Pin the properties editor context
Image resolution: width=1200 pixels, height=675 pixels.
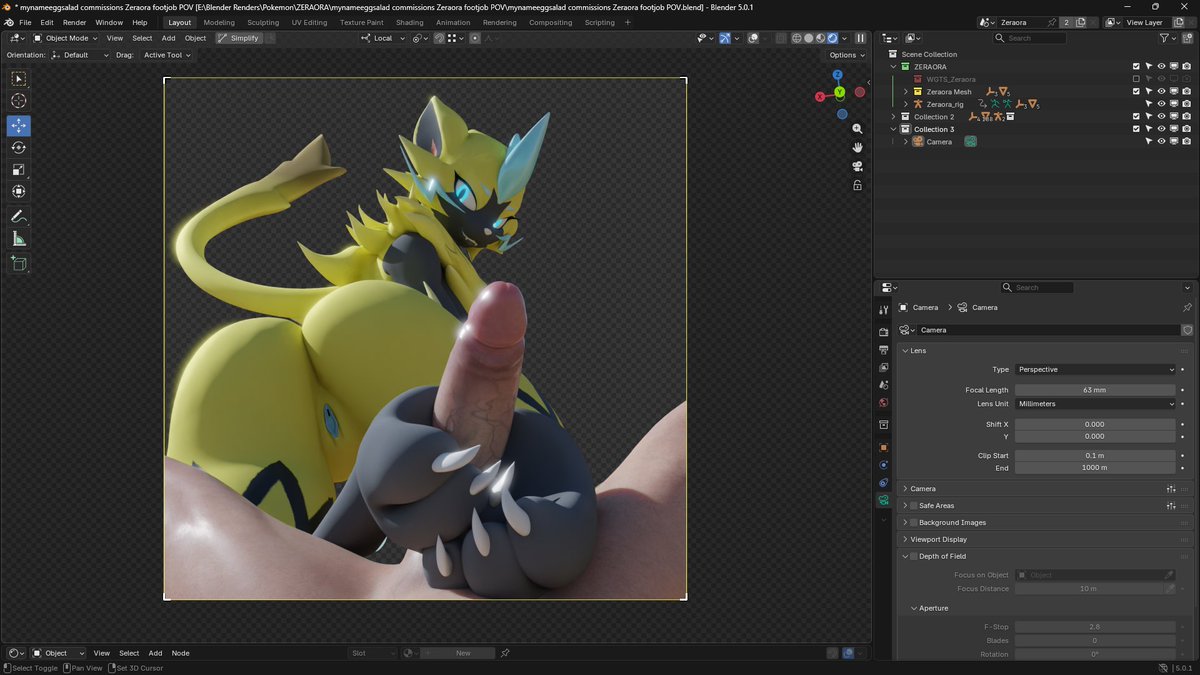click(1187, 308)
